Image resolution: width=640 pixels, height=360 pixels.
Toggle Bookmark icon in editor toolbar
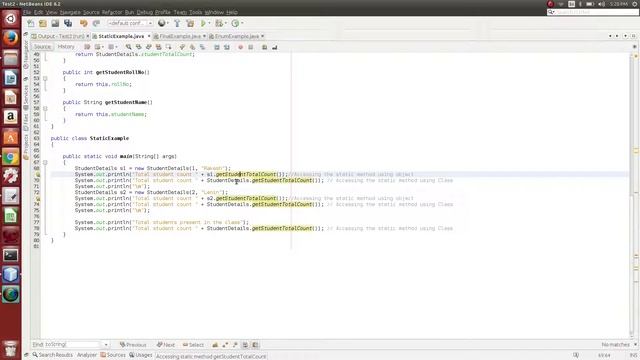(x=202, y=47)
